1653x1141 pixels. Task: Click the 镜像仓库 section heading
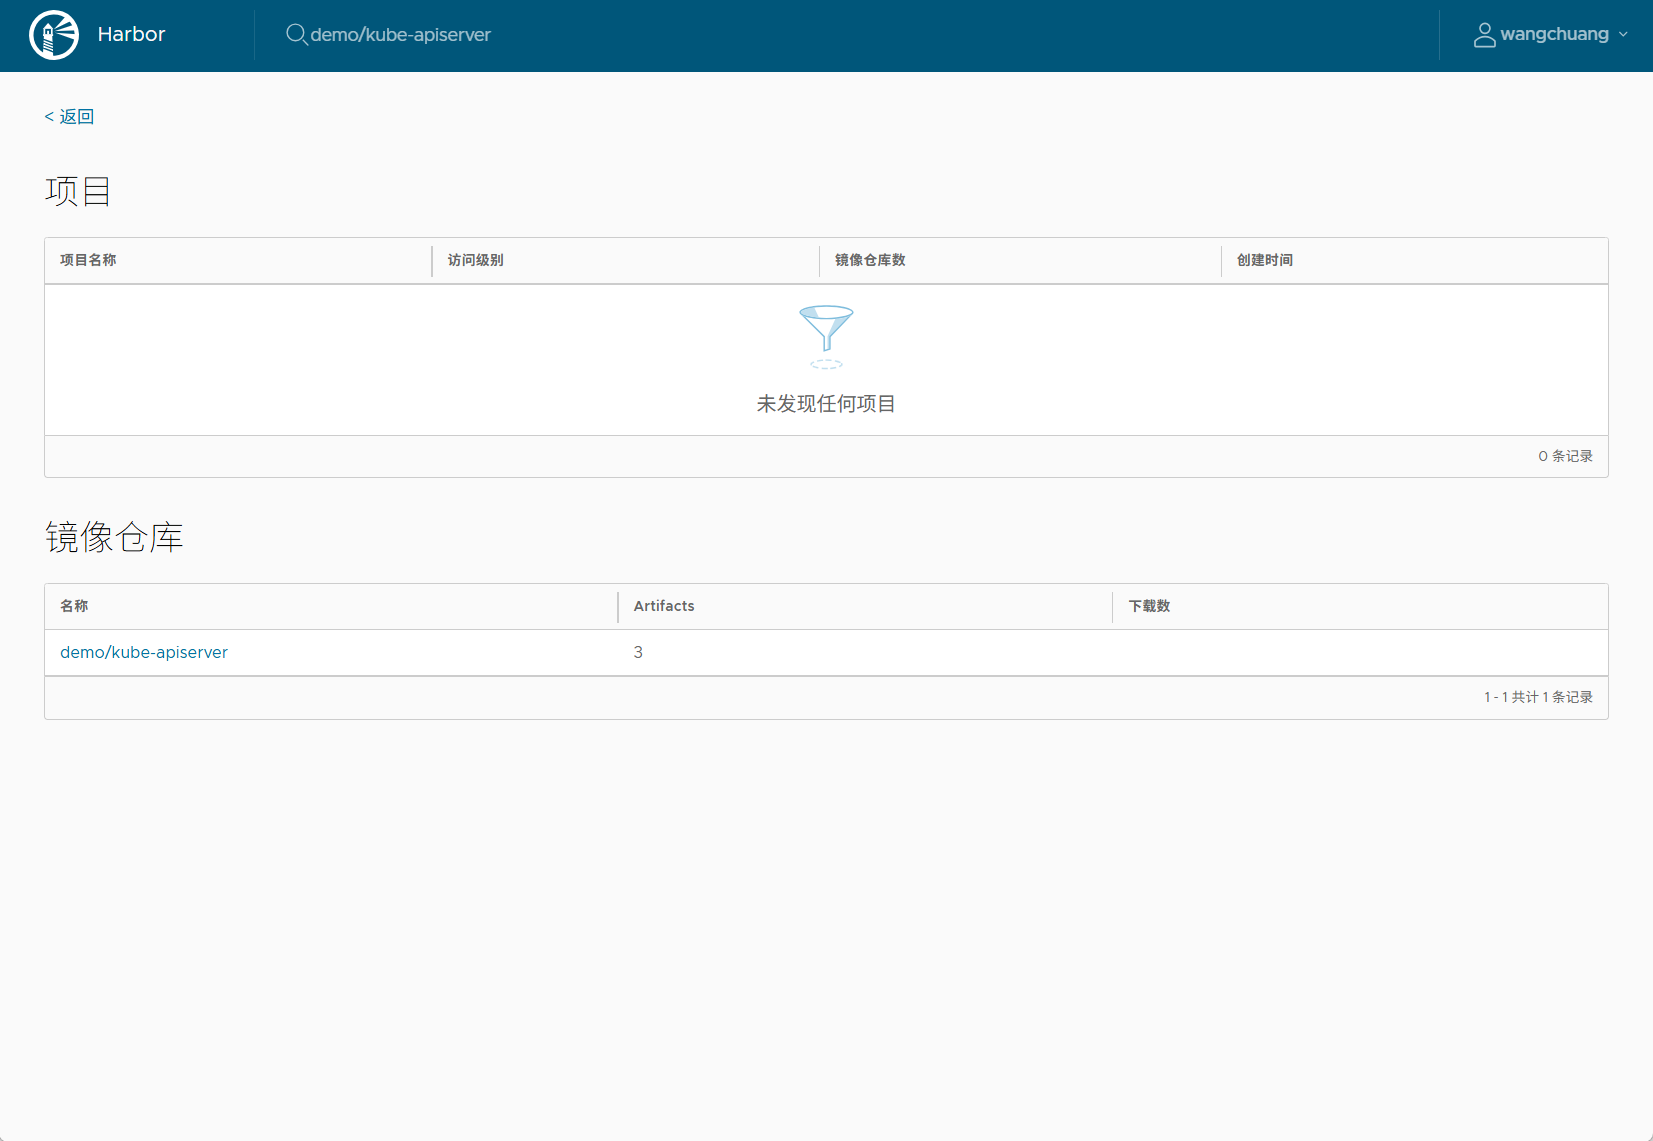114,537
